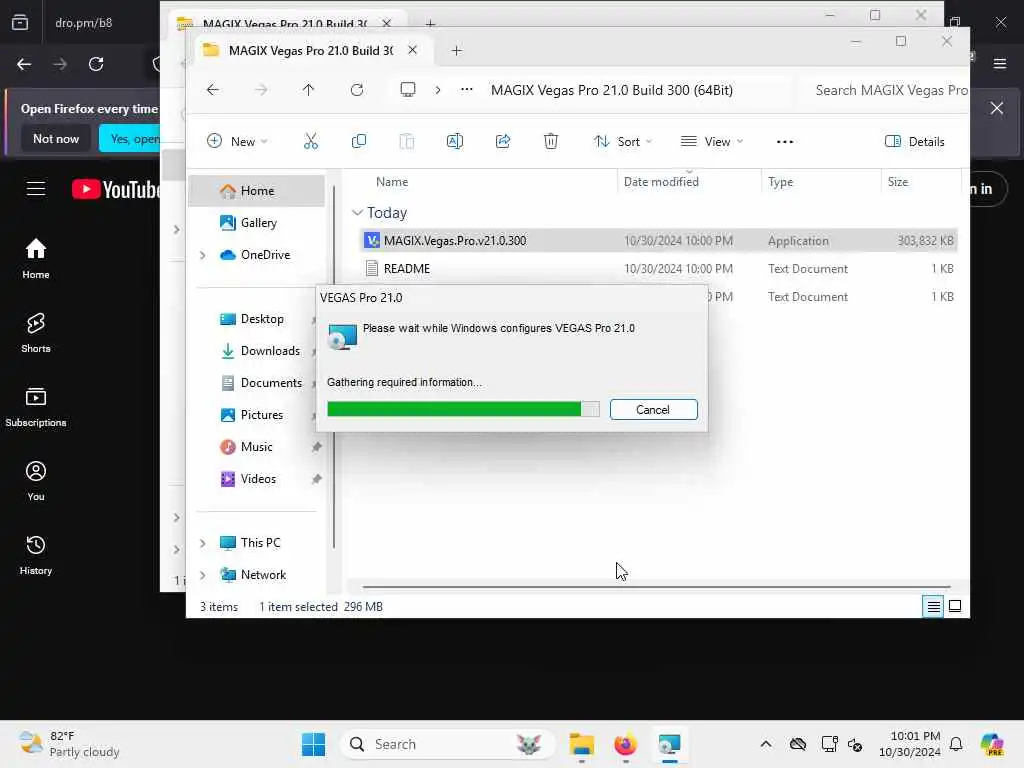Toggle the Details pane button
Viewport: 1024px width, 768px height.
915,141
